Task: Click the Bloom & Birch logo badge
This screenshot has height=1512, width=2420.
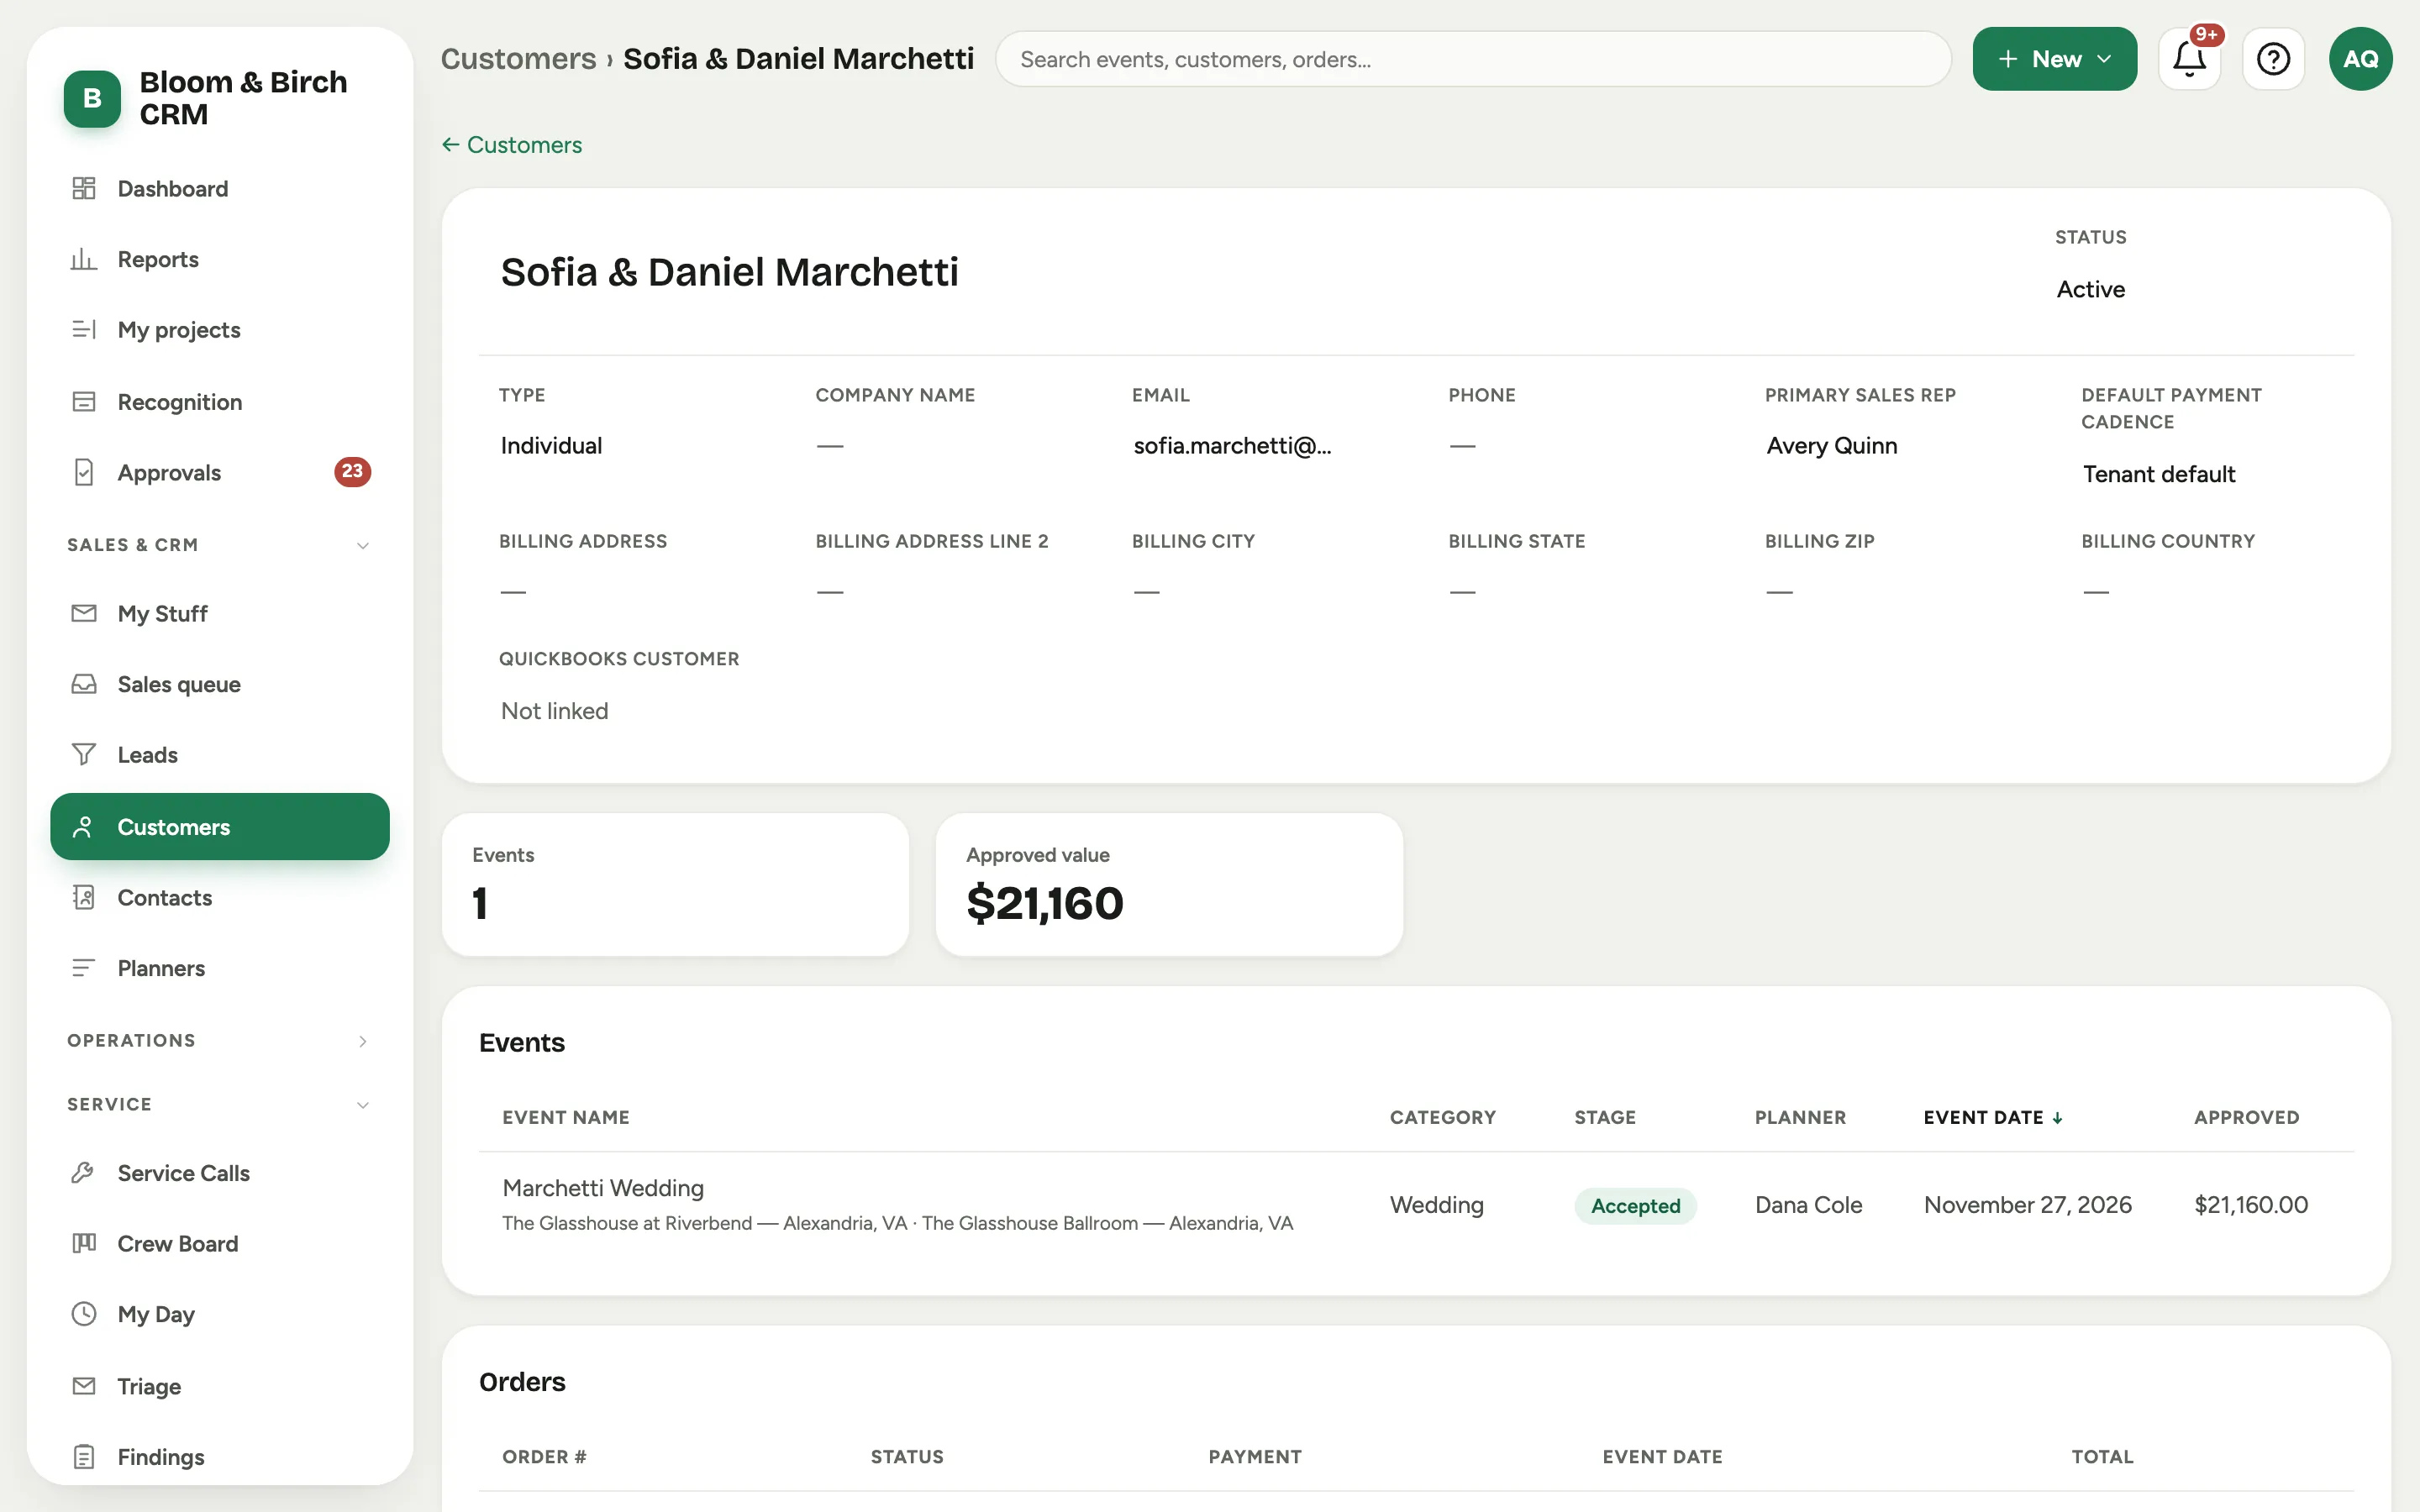Action: (x=92, y=98)
